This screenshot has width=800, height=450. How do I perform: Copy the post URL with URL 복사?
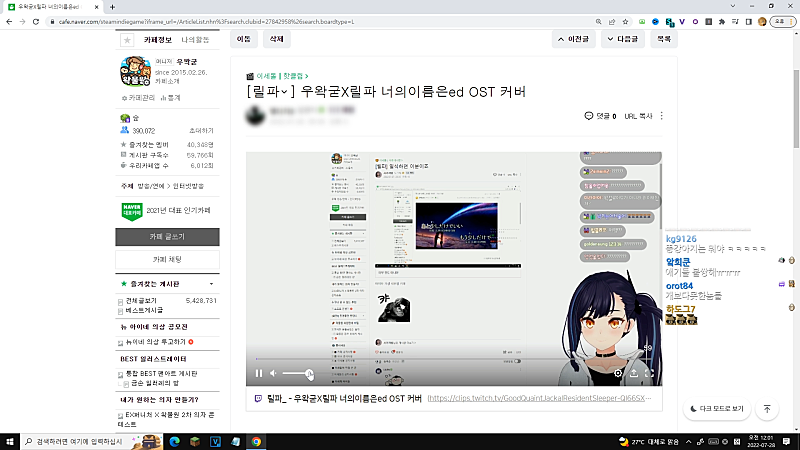pos(638,116)
